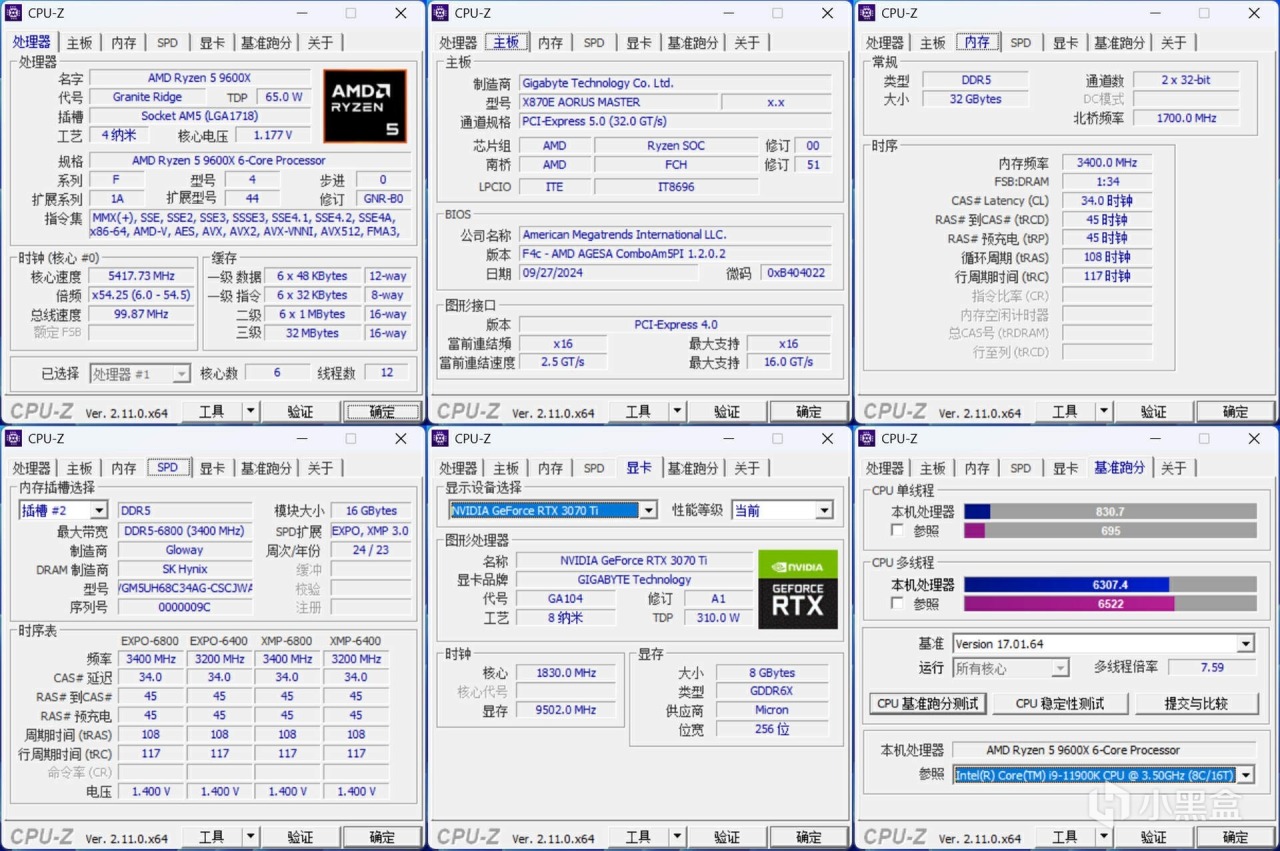Screen dimensions: 1280x851
Task: Enable 参照 checkbox under CPU 单线程
Action: [897, 530]
